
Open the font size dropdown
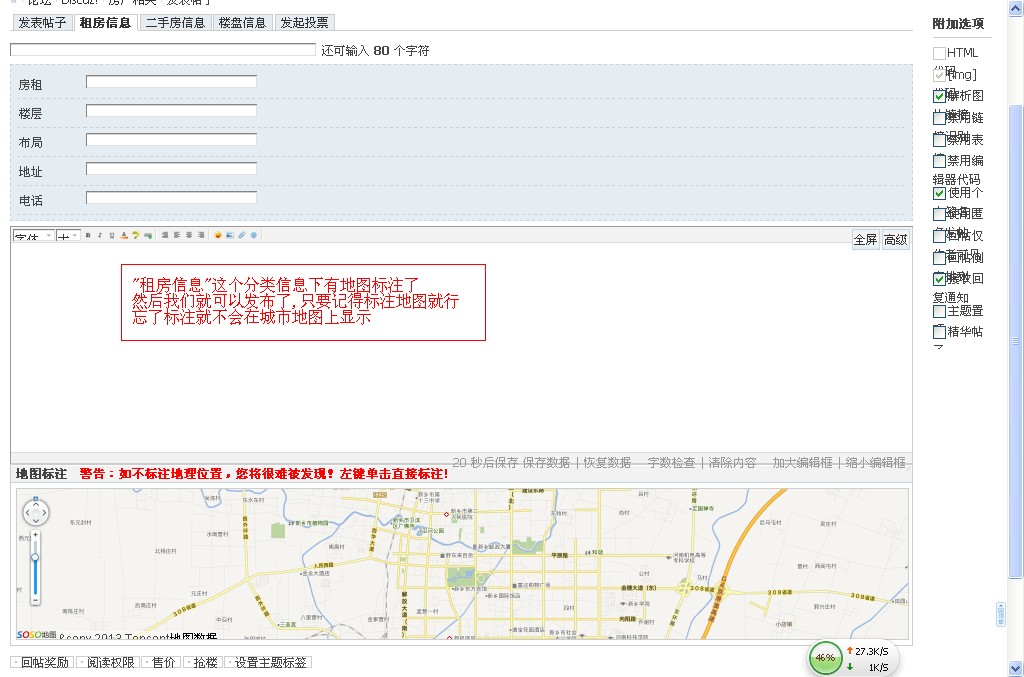(x=68, y=236)
